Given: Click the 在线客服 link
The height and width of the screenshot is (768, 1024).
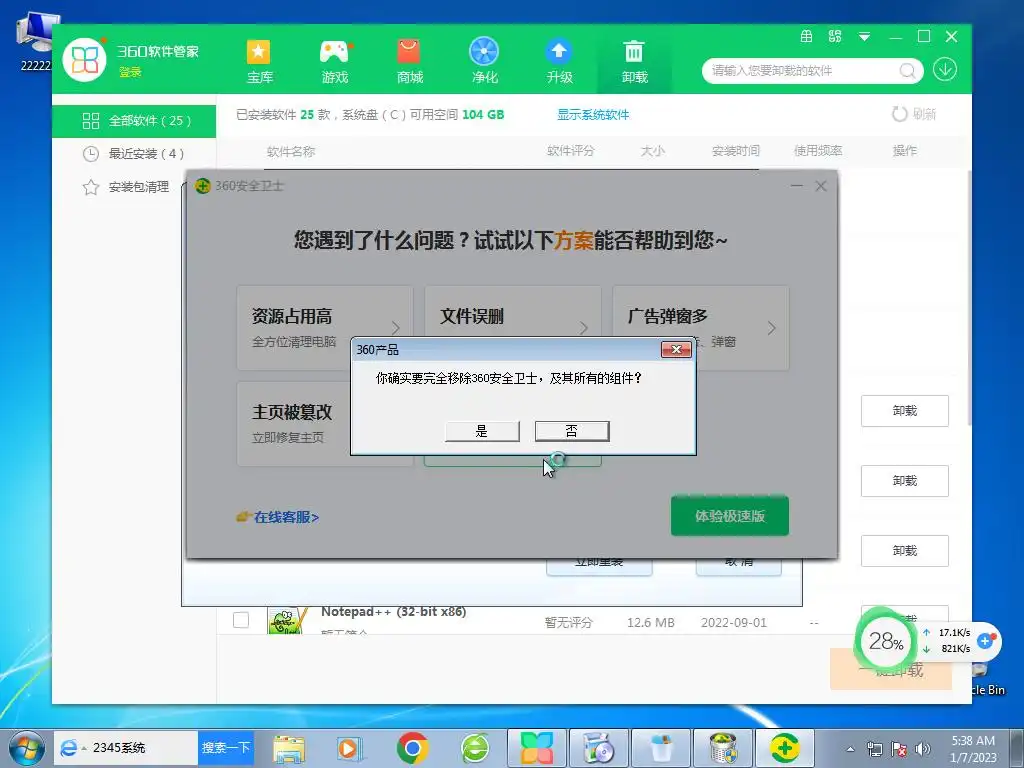Looking at the screenshot, I should click(x=278, y=517).
